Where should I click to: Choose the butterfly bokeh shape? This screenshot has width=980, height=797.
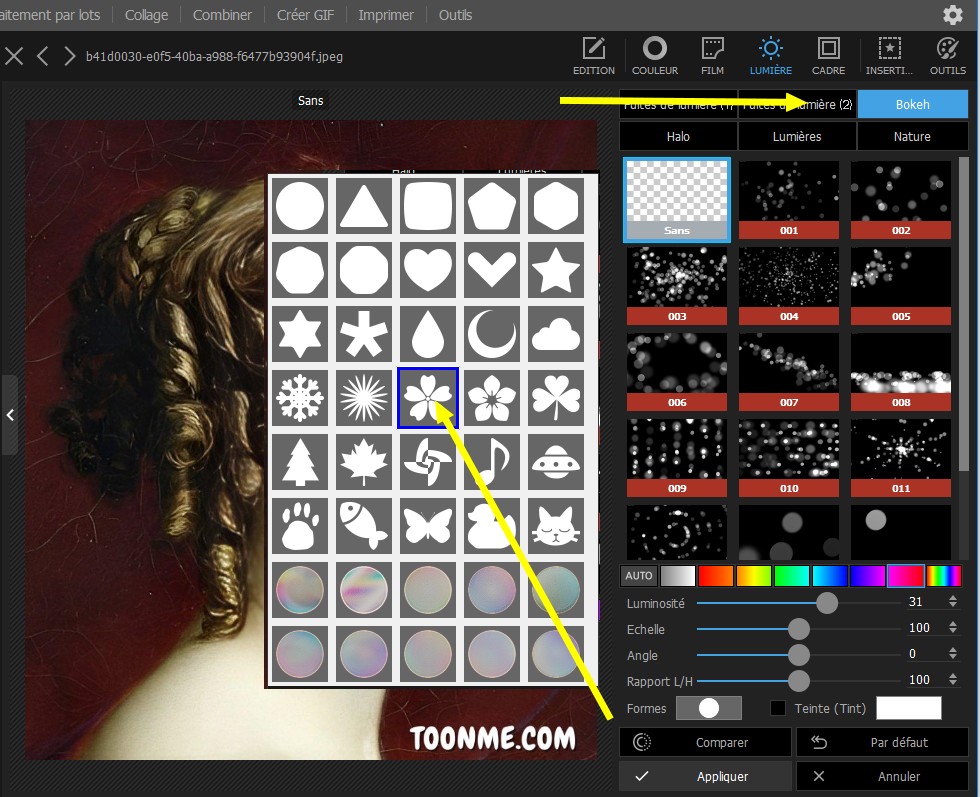(x=428, y=526)
